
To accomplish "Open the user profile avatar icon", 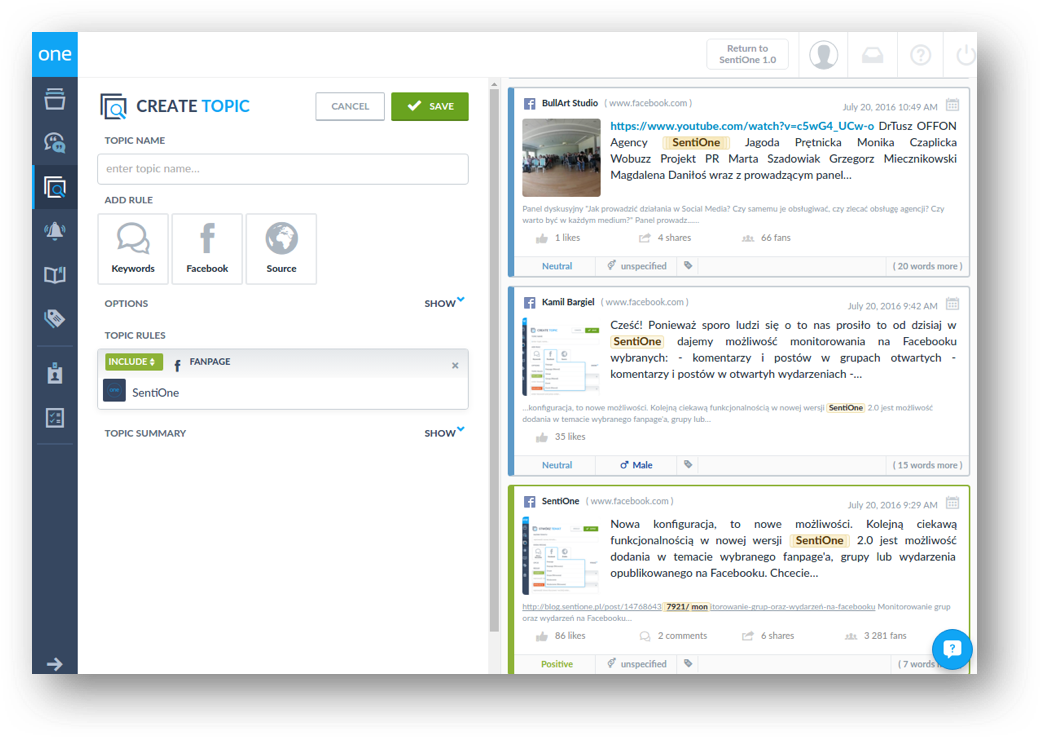I will pos(823,54).
